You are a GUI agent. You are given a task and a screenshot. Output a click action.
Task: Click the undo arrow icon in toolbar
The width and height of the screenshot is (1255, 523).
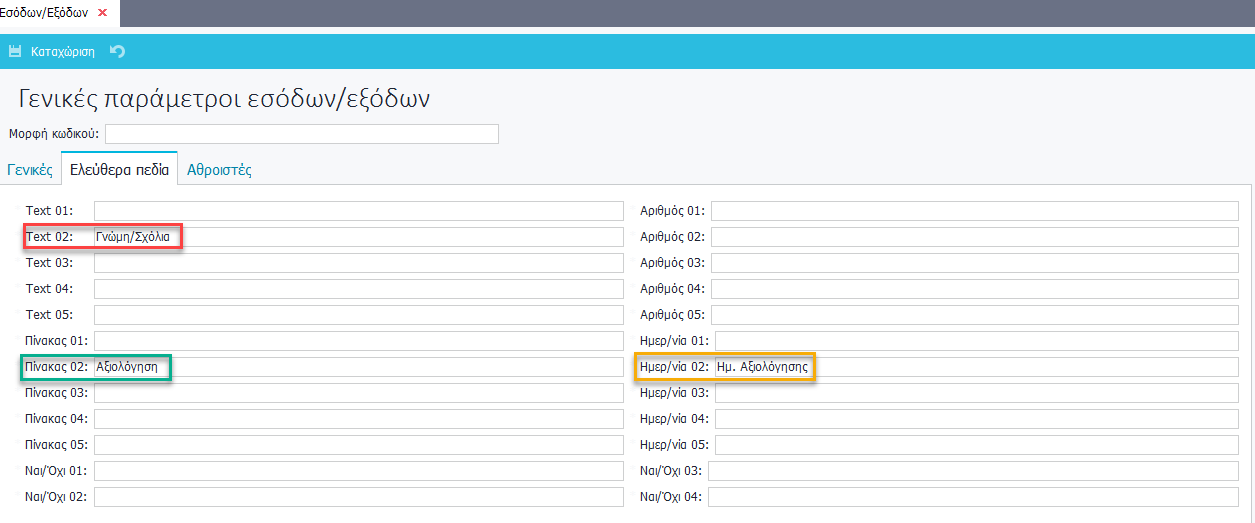tap(118, 51)
